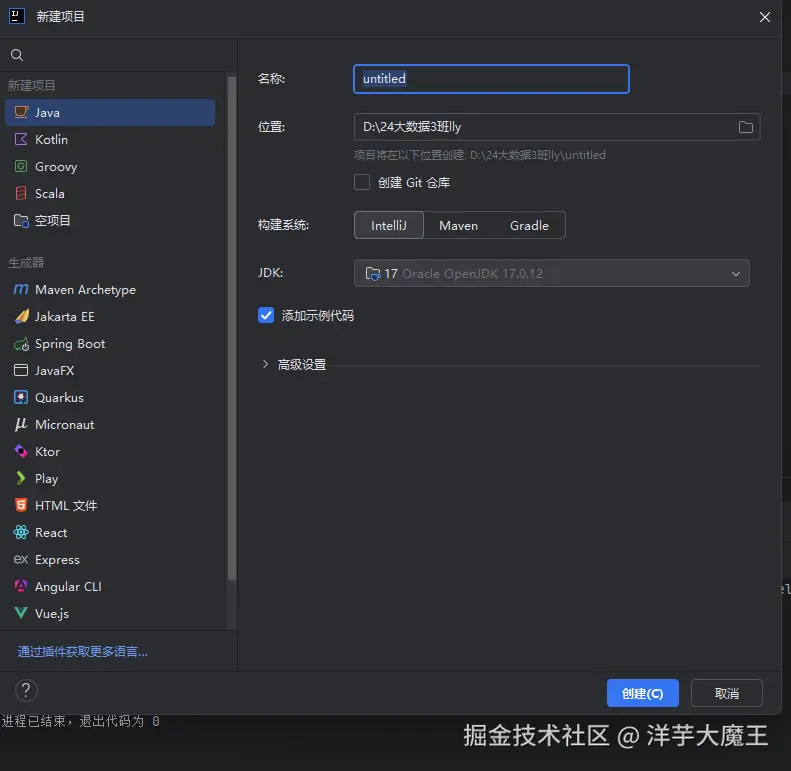791x771 pixels.
Task: Uncheck the 添加示例代码 checkbox
Action: 266,315
